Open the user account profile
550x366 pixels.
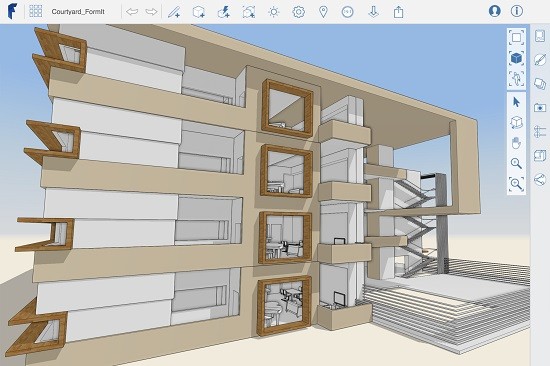(495, 11)
